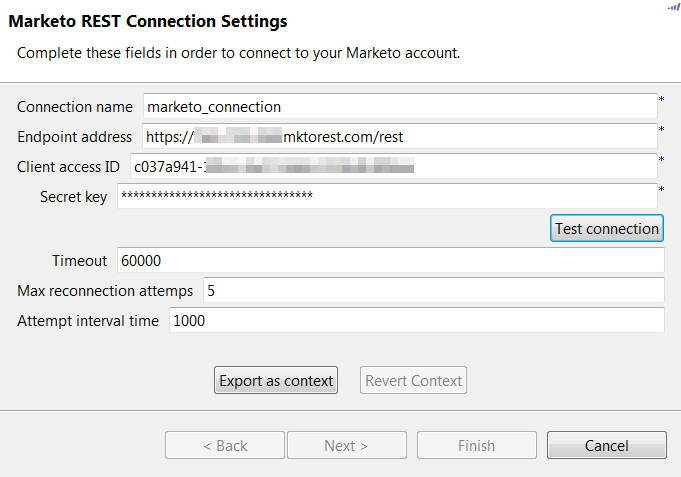Click the Endpoint address input field
Viewport: 681px width, 477px height.
pos(398,136)
